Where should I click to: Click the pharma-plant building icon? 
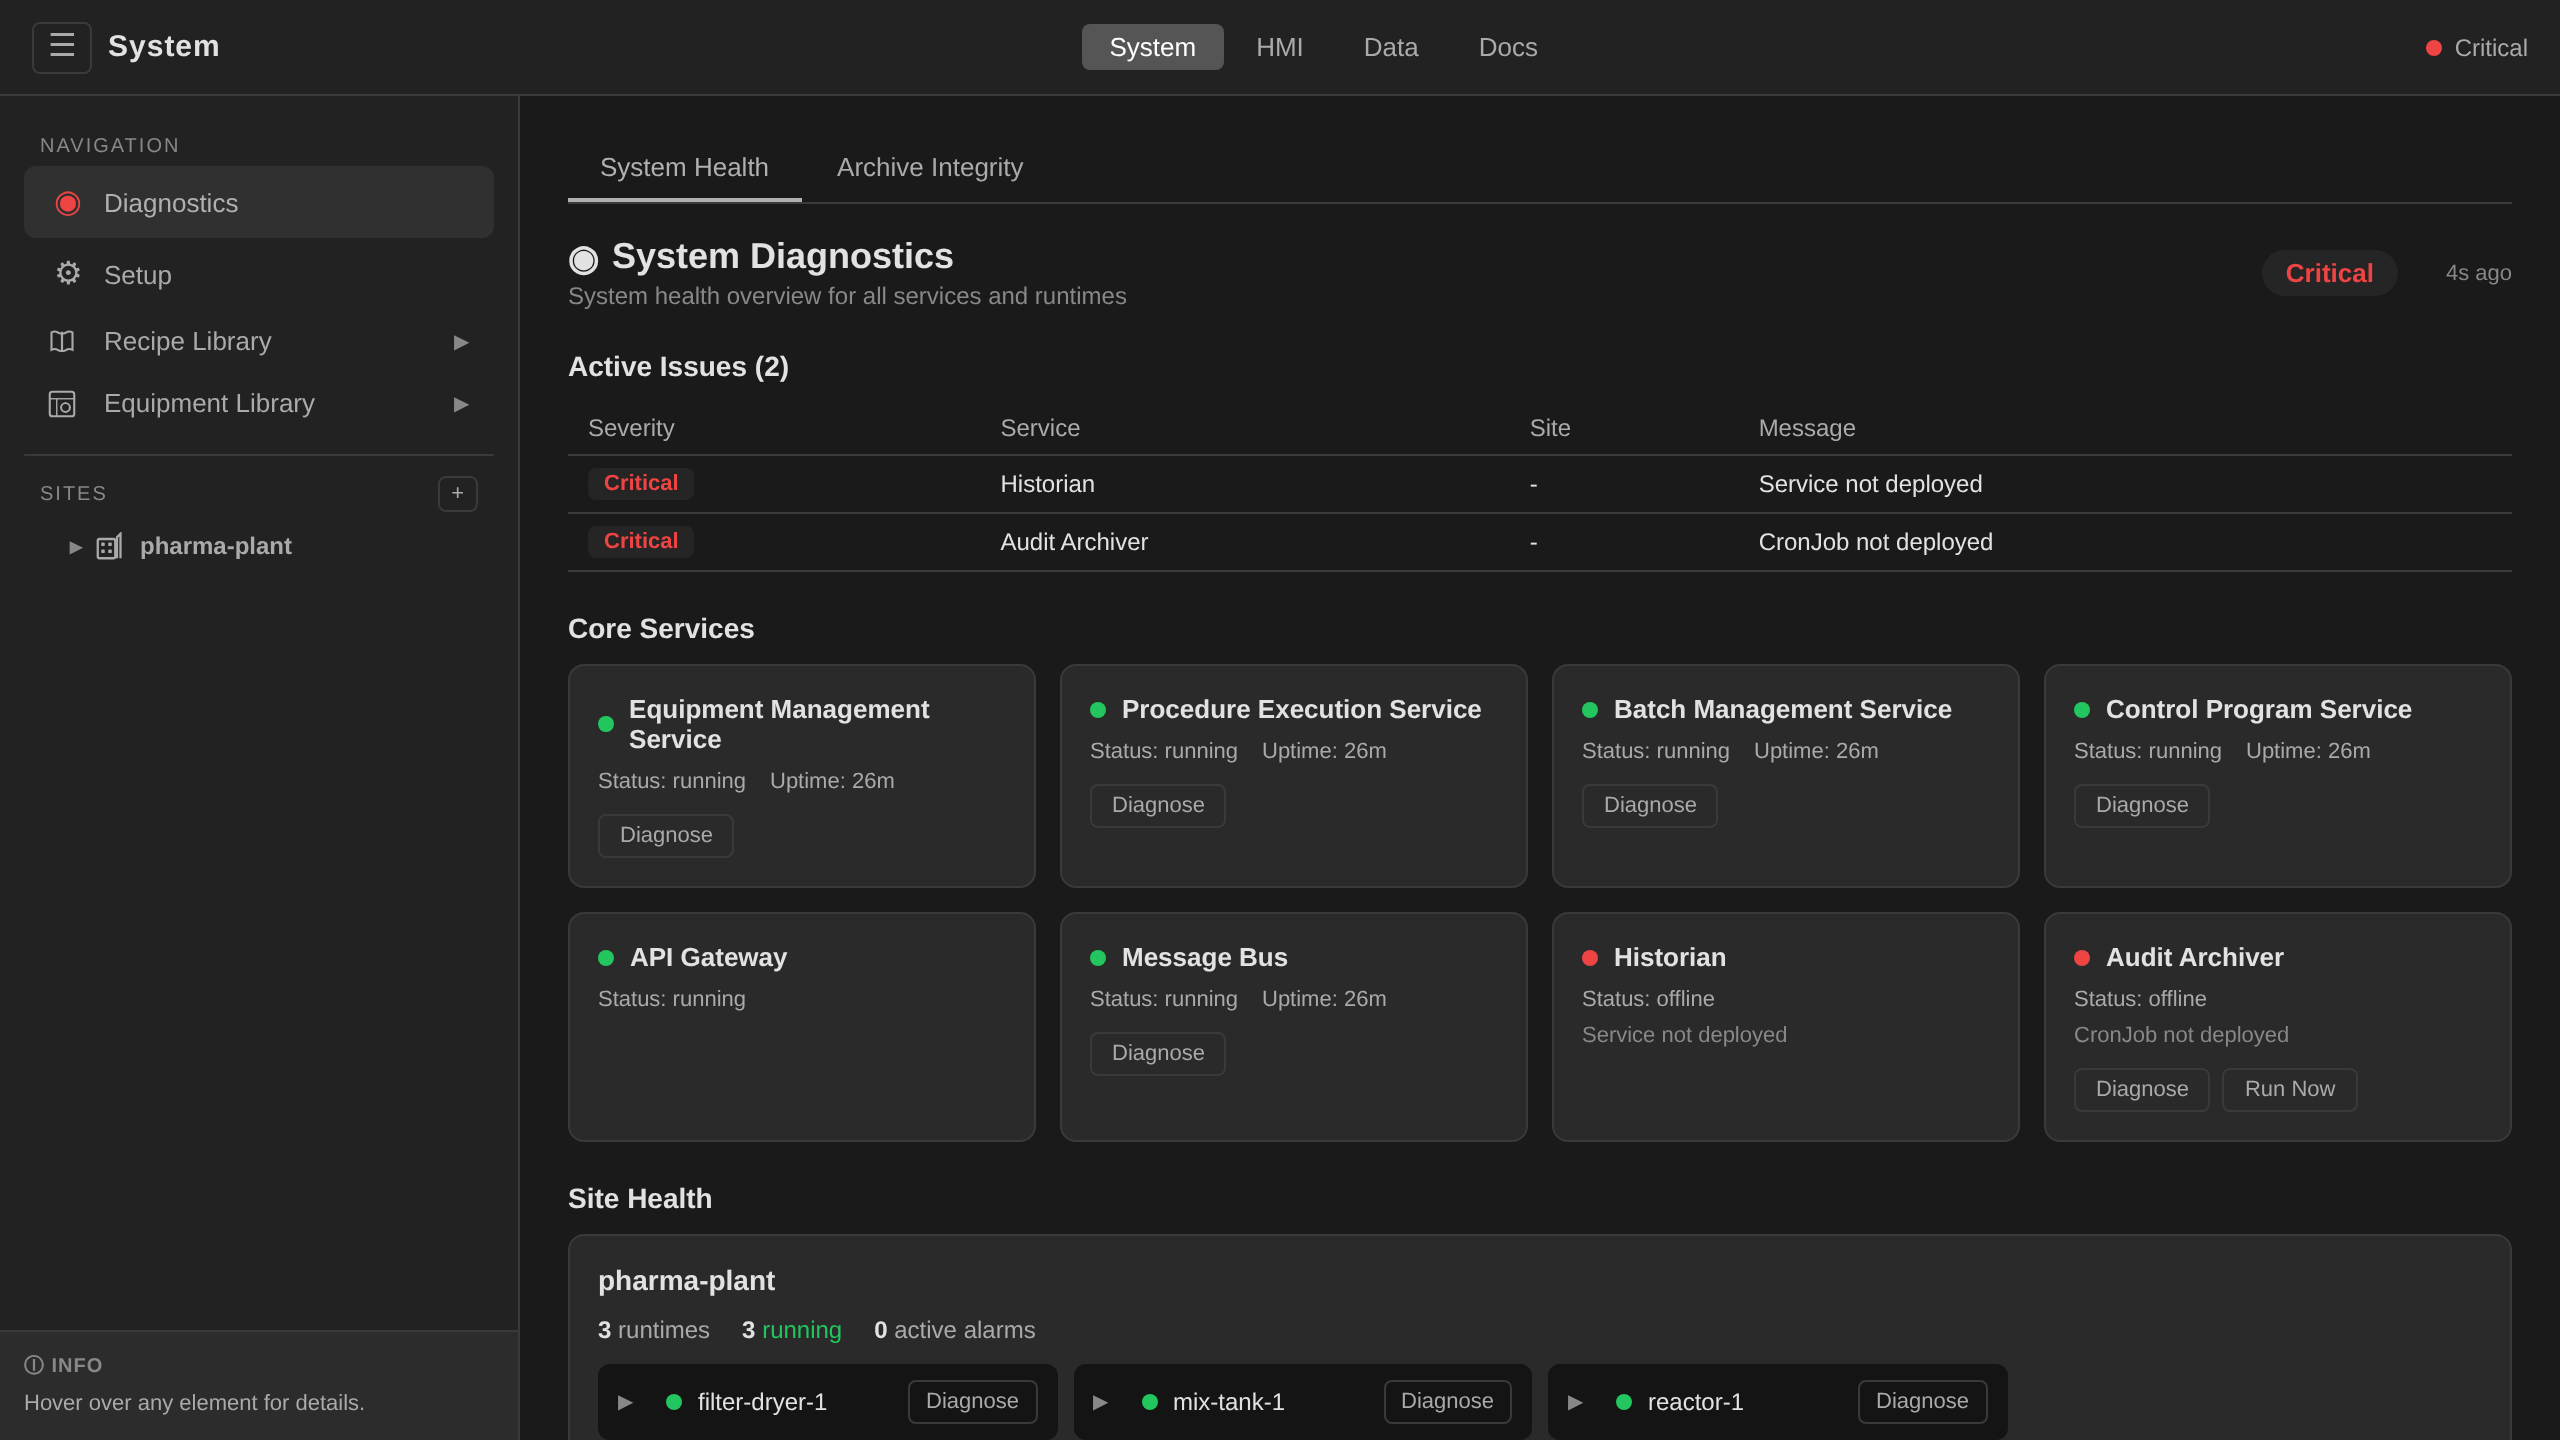point(109,546)
